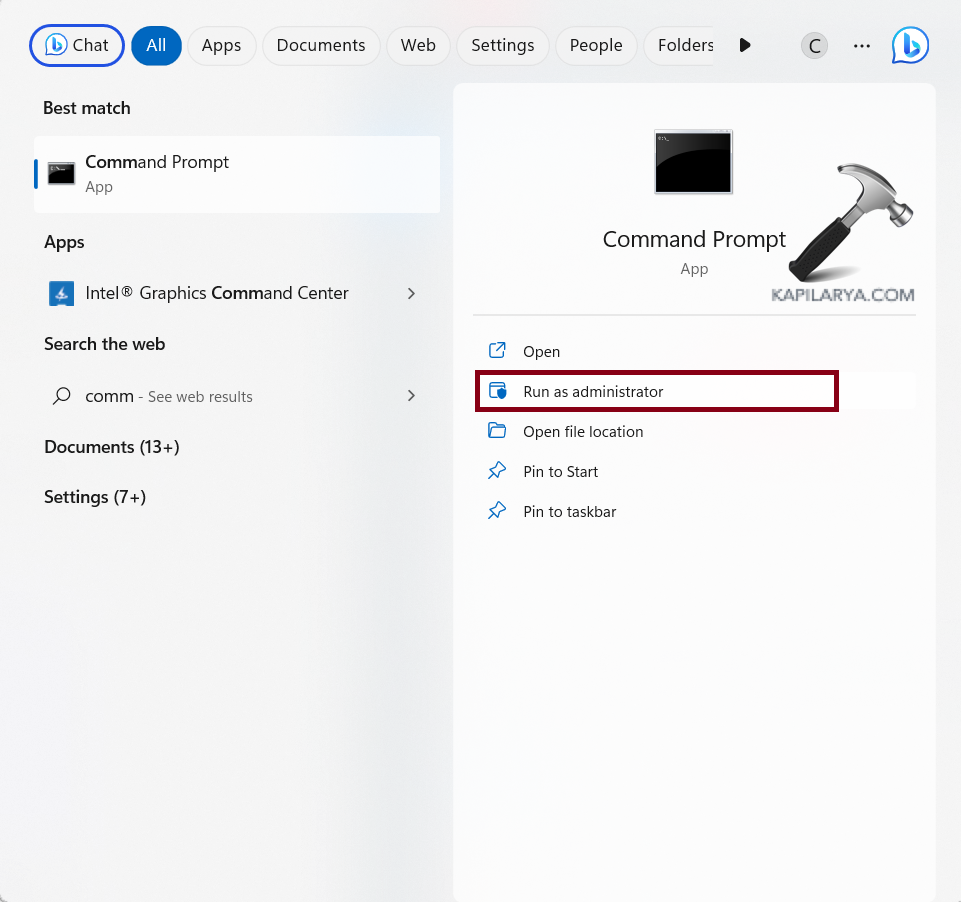Expand Intel Graphics Command Center chevron
This screenshot has height=902, width=961.
[x=411, y=294]
